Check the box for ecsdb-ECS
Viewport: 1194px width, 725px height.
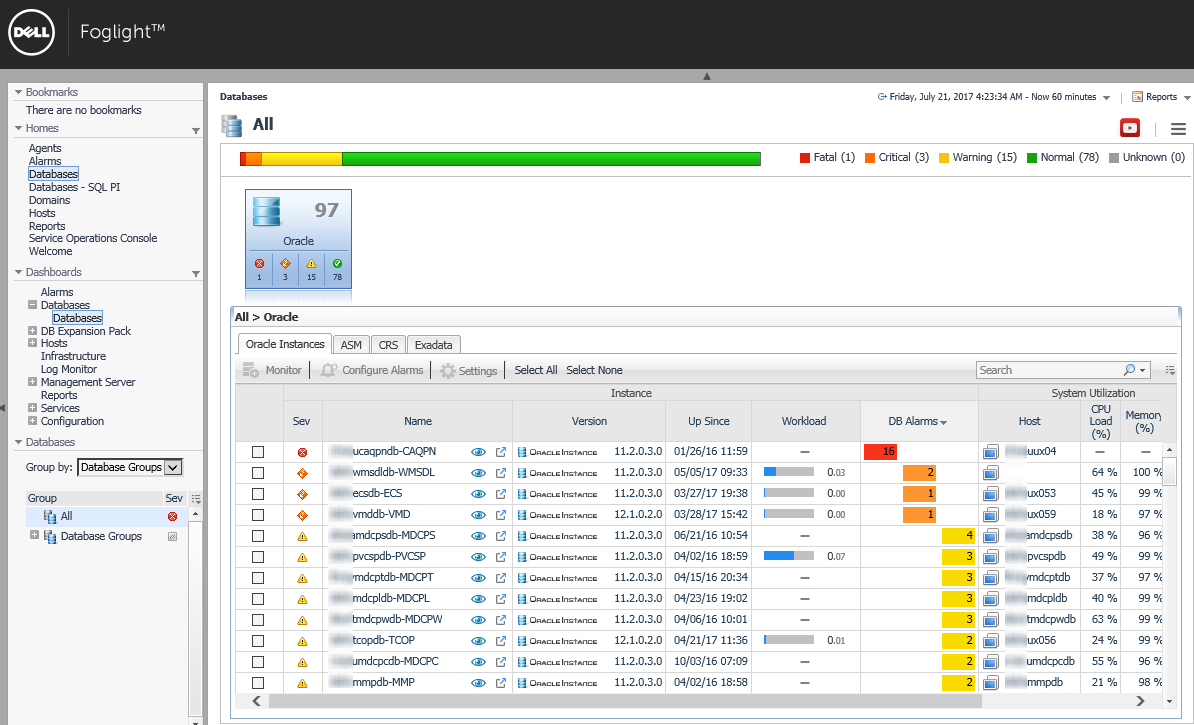coord(258,494)
